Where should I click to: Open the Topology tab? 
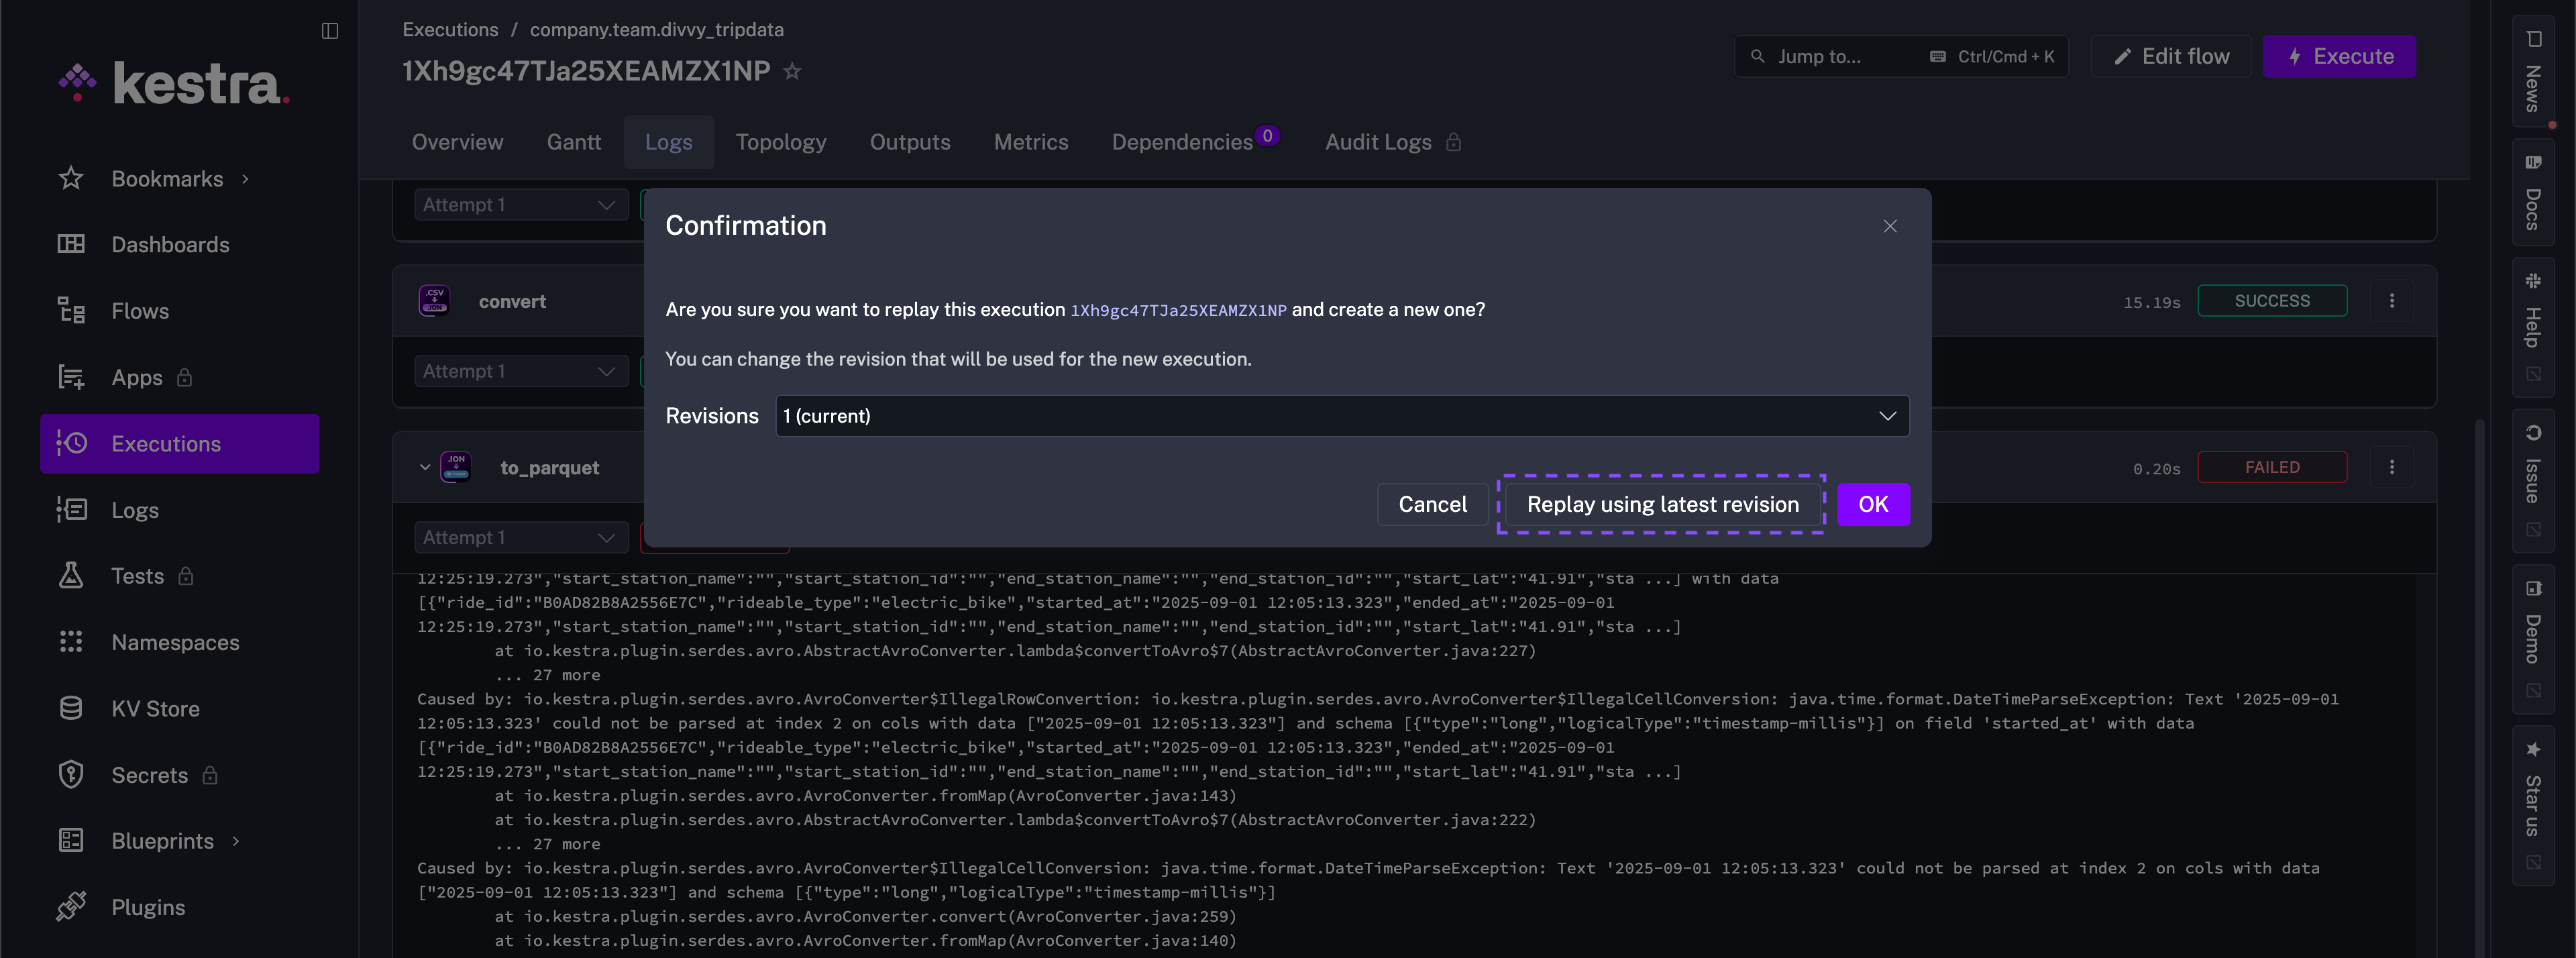[780, 142]
